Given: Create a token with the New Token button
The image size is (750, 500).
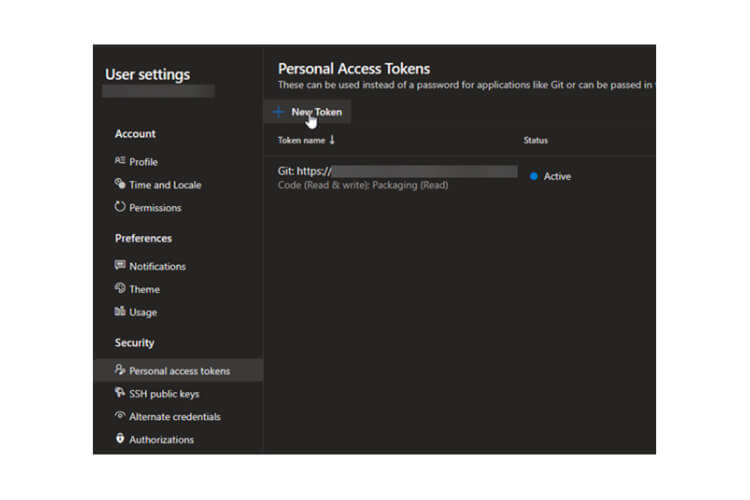Looking at the screenshot, I should pos(308,112).
